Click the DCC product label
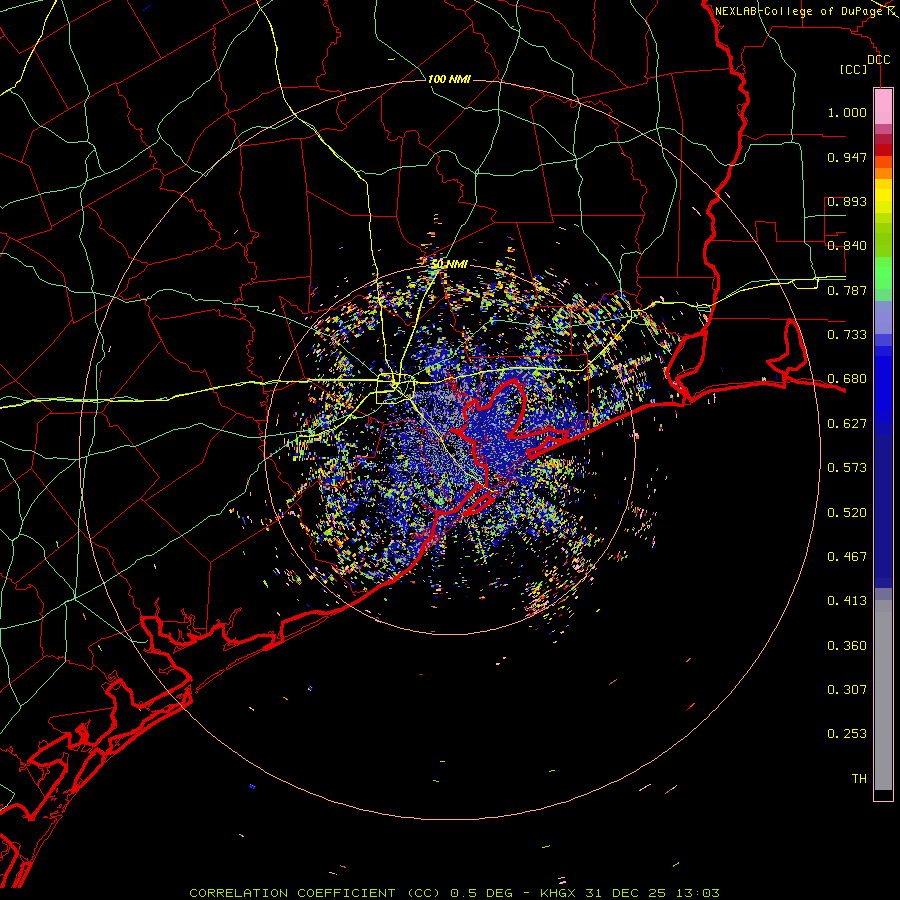 coord(878,60)
